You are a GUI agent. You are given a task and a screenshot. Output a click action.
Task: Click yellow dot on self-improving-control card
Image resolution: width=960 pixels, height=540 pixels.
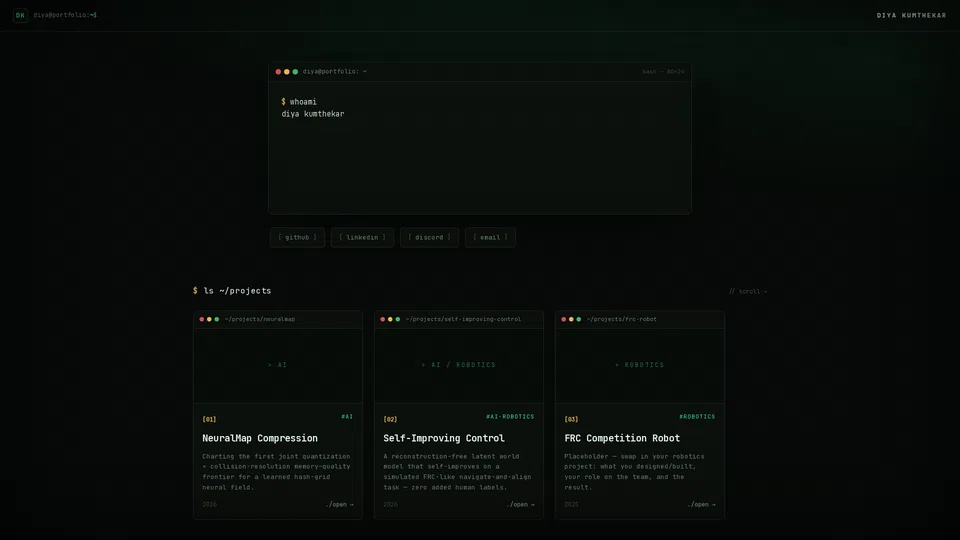click(x=390, y=319)
